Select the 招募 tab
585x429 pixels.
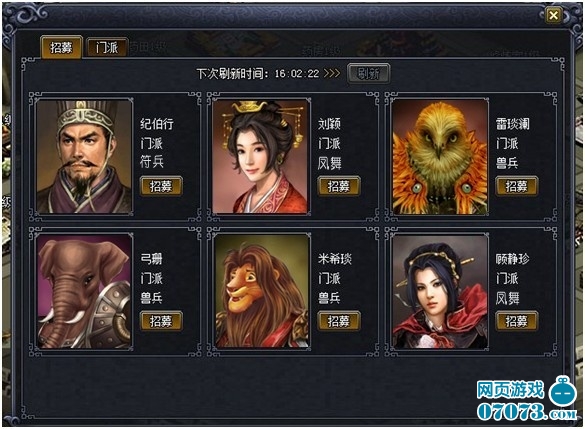click(61, 47)
